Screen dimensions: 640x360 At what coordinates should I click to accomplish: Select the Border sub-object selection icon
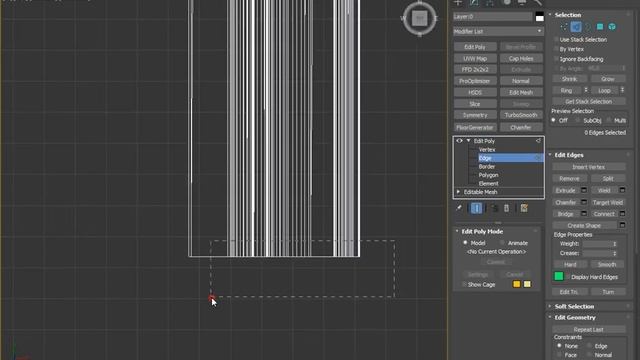(588, 27)
